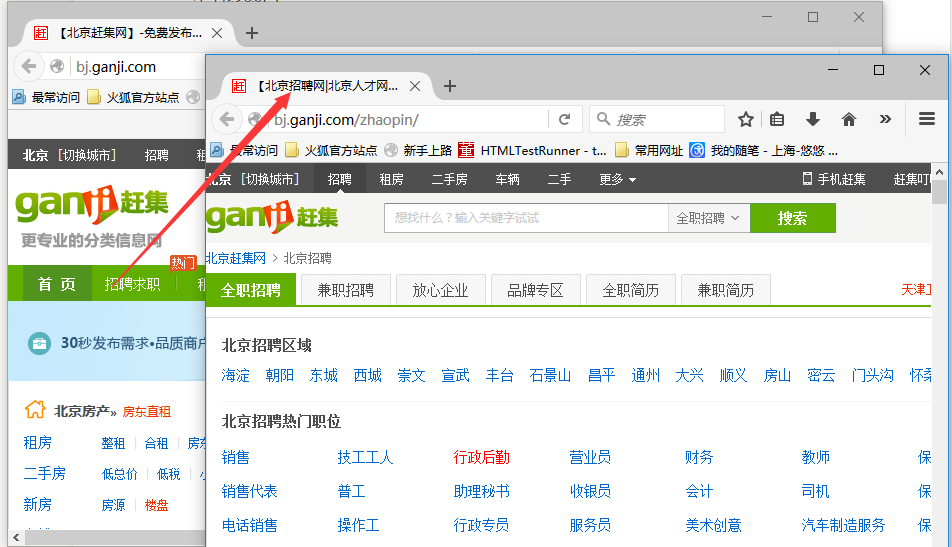The width and height of the screenshot is (952, 547).
Task: Select 二手房 in the top nav bar
Action: pos(449,179)
